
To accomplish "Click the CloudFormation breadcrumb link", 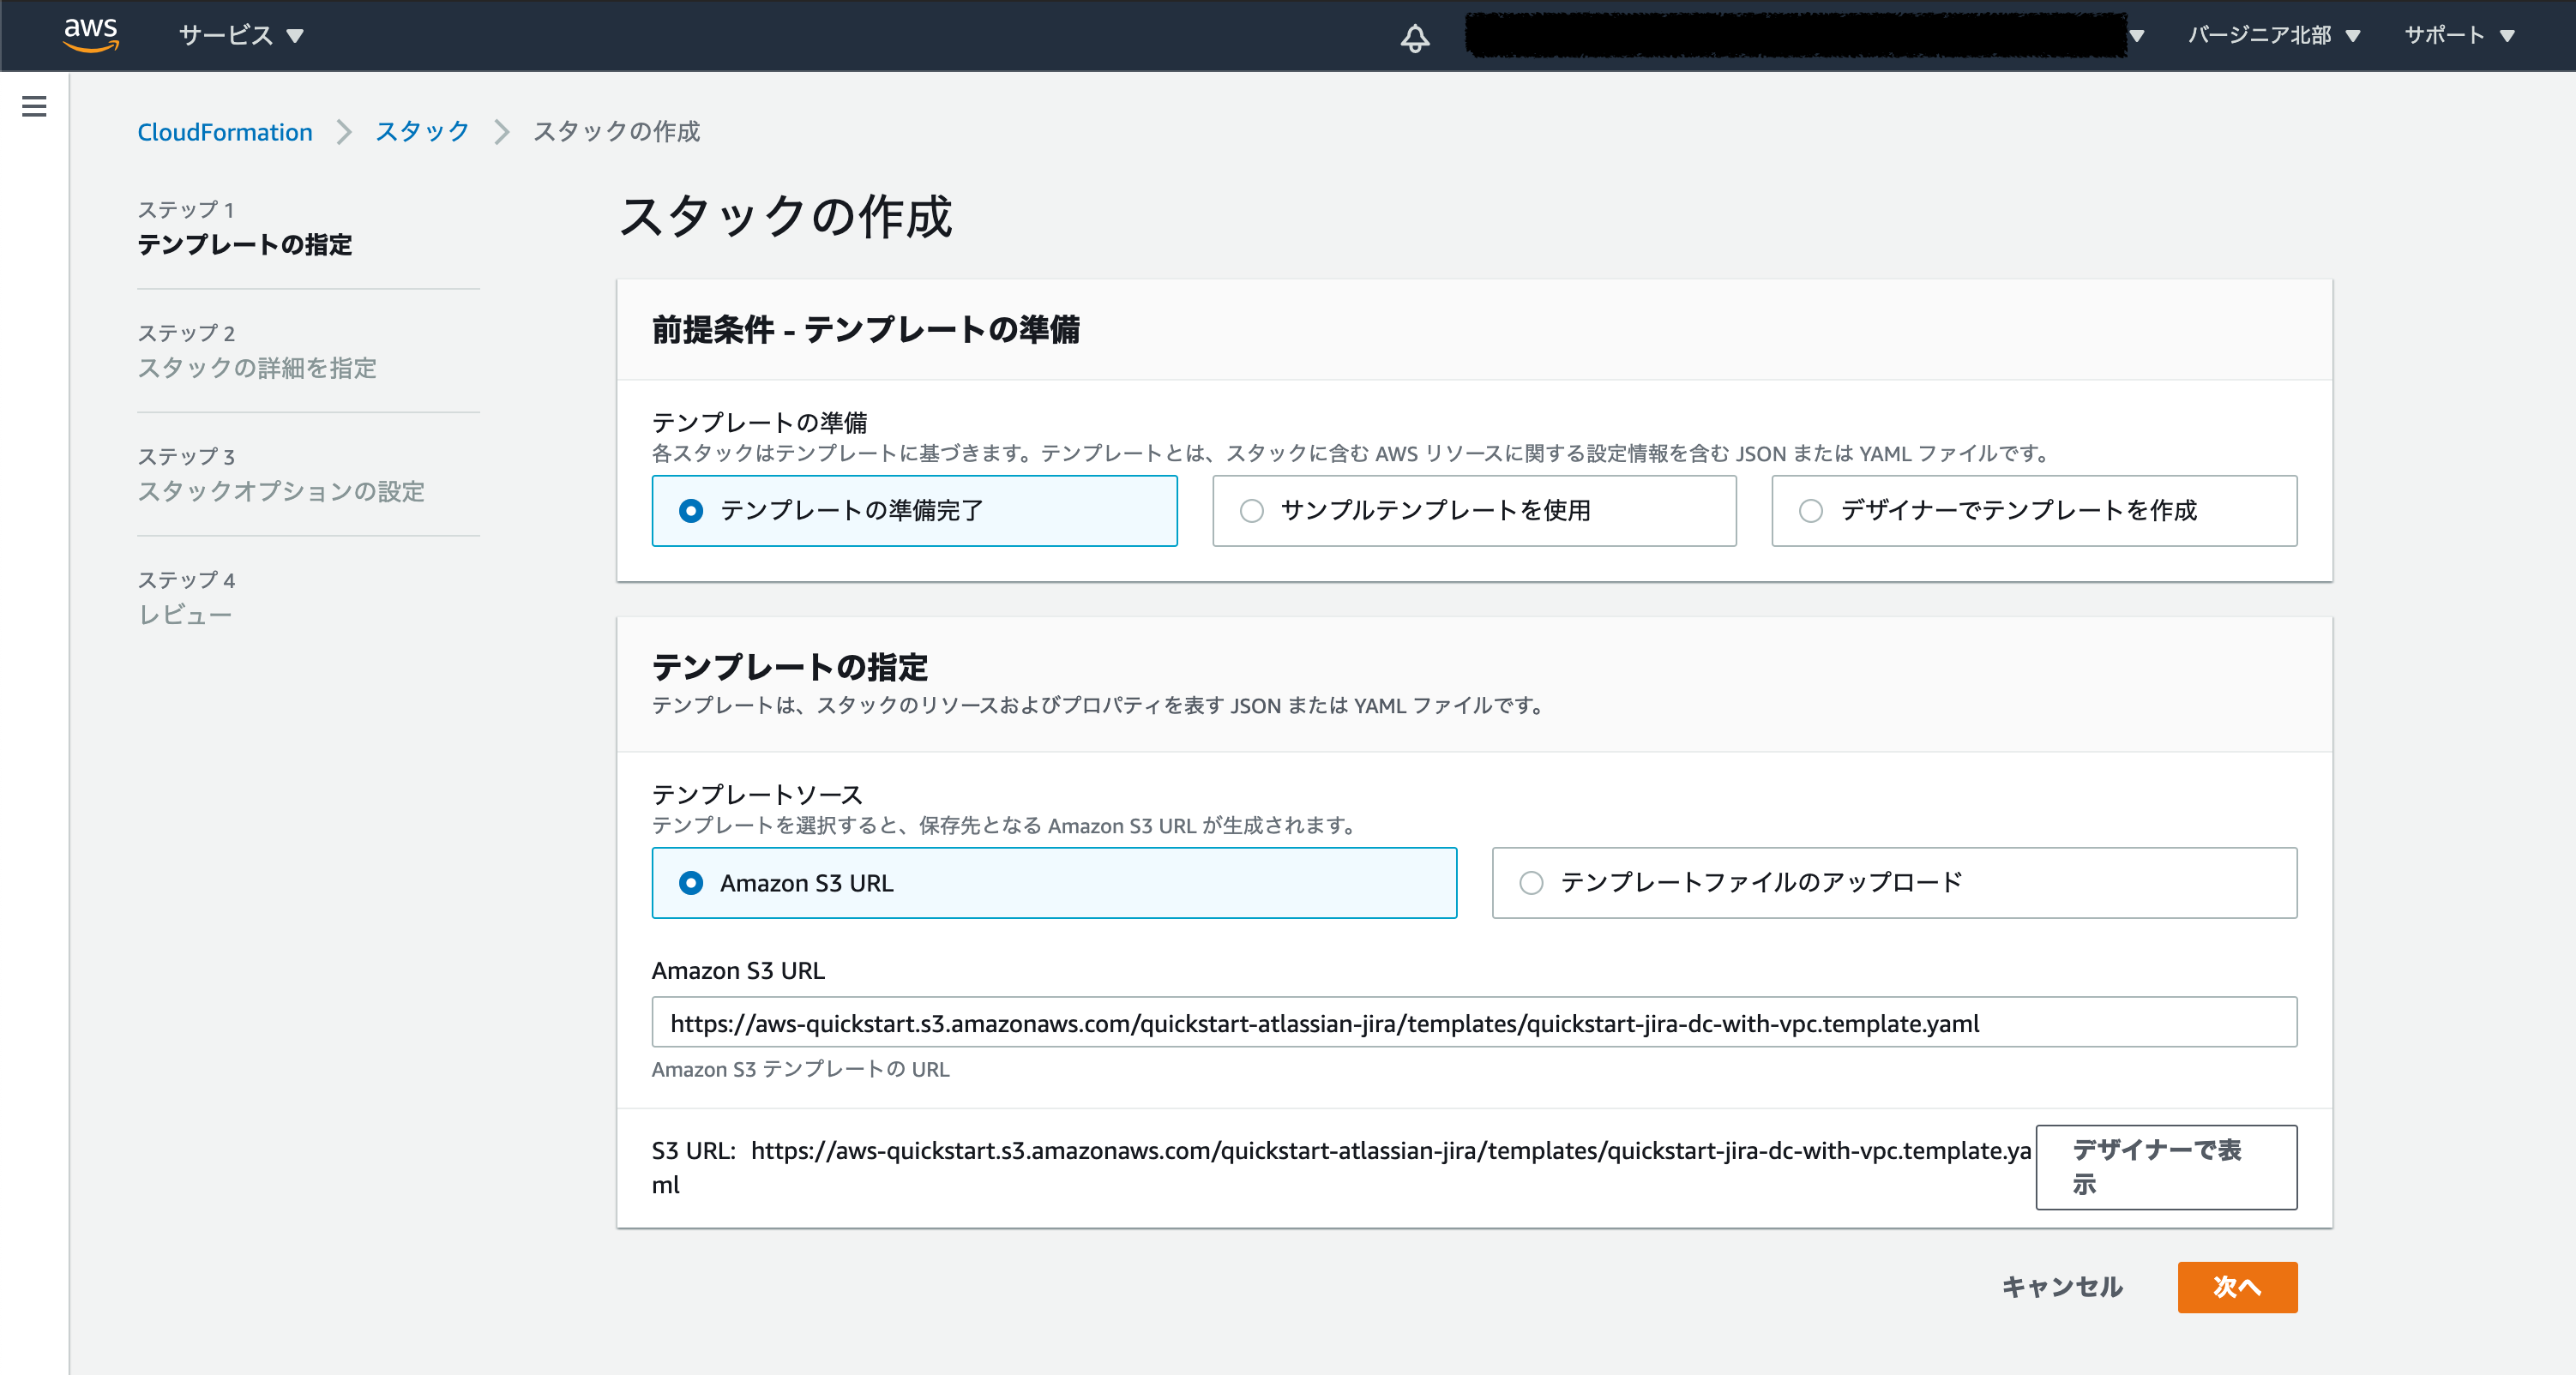I will pos(225,132).
